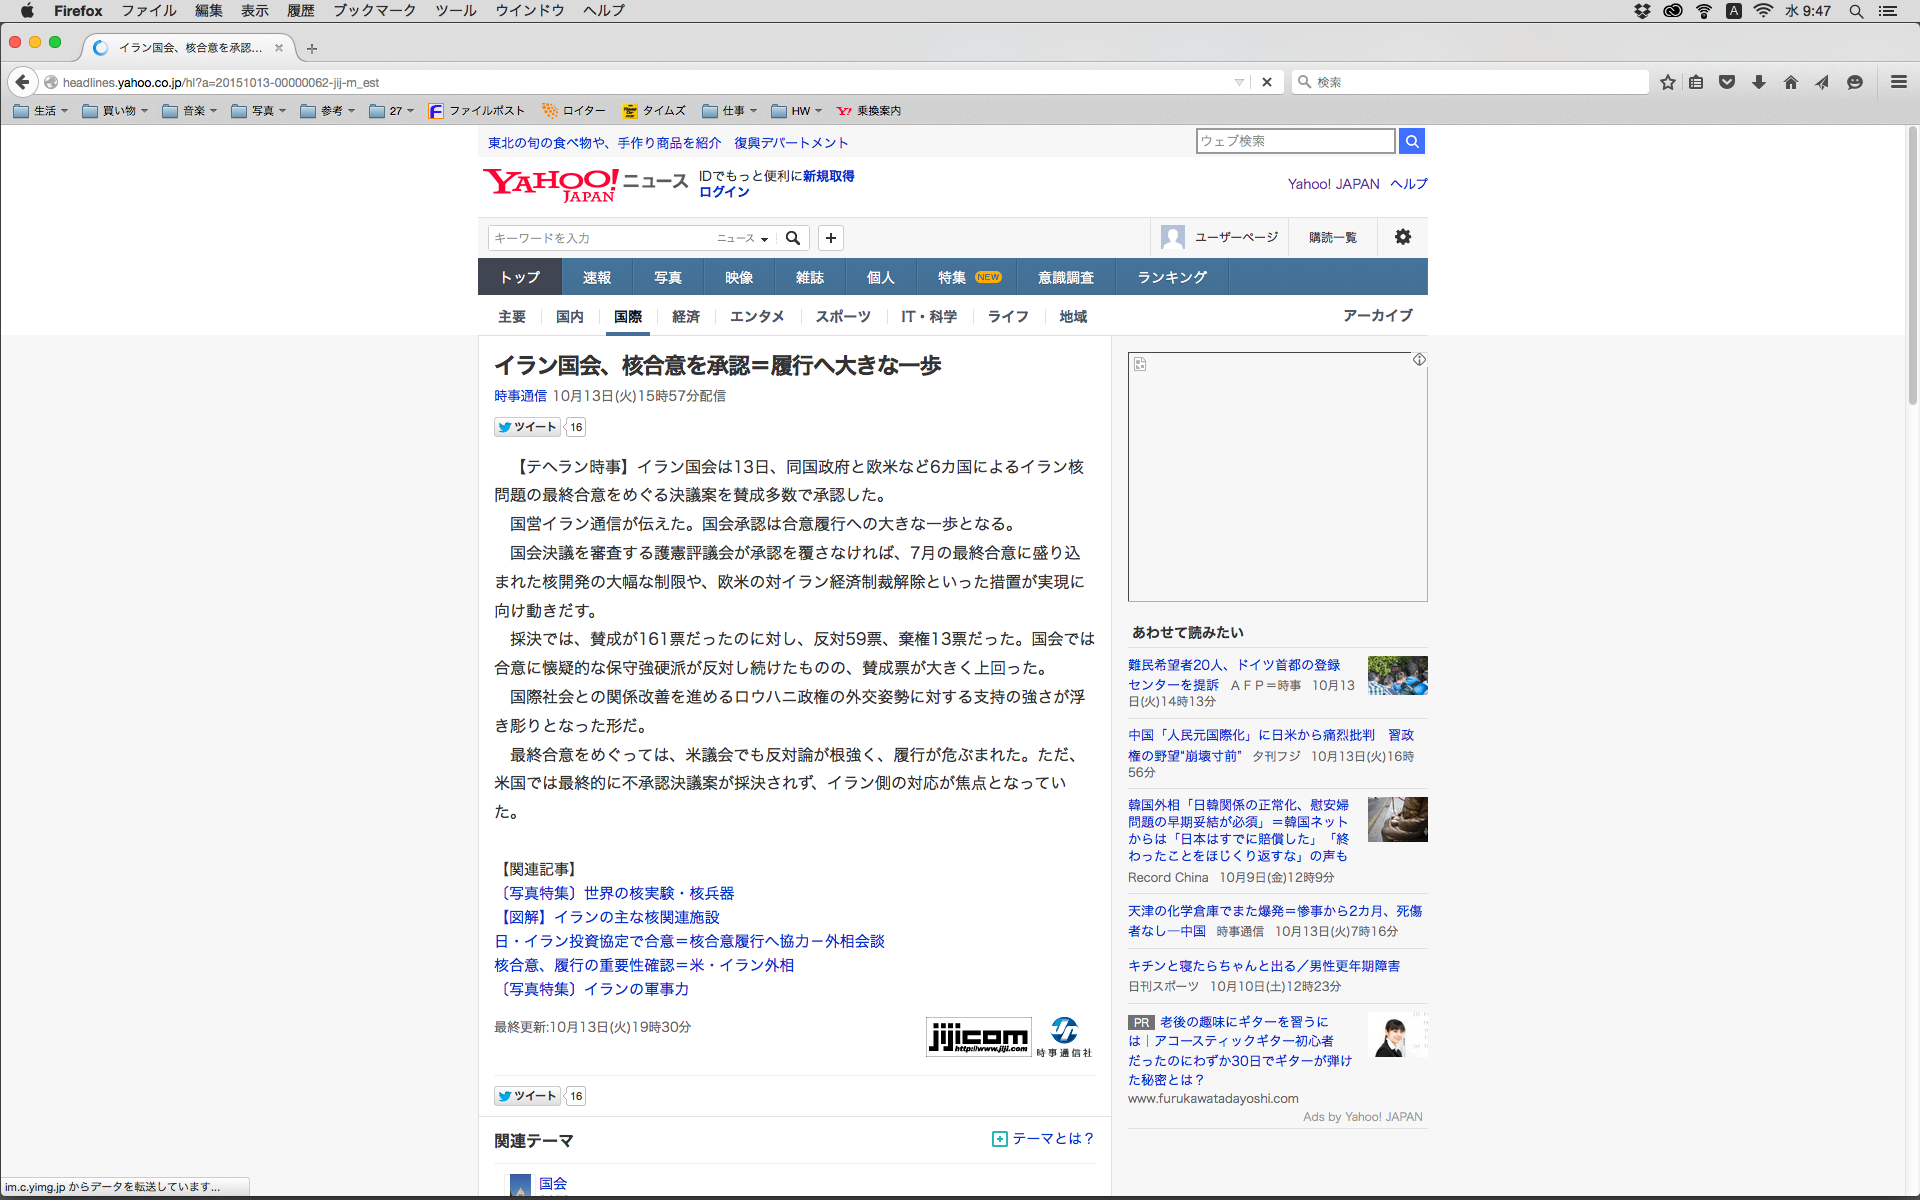The image size is (1920, 1200).
Task: Click the Yahoo settings gear icon
Action: (x=1402, y=237)
